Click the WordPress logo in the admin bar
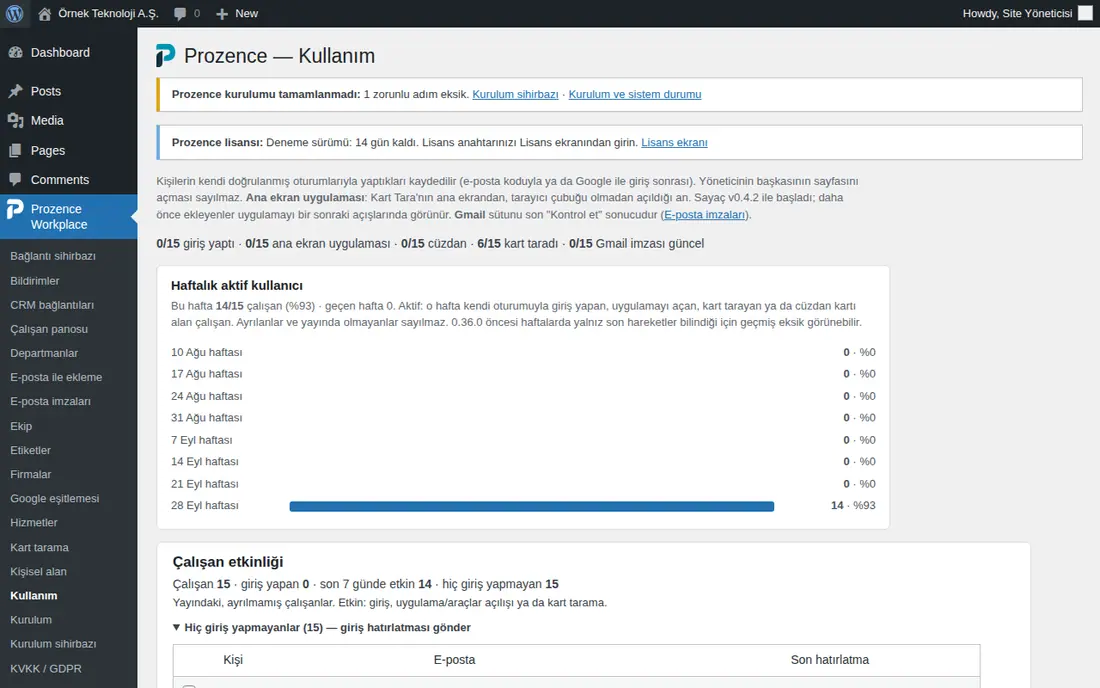Viewport: 1100px width, 688px height. 15,13
